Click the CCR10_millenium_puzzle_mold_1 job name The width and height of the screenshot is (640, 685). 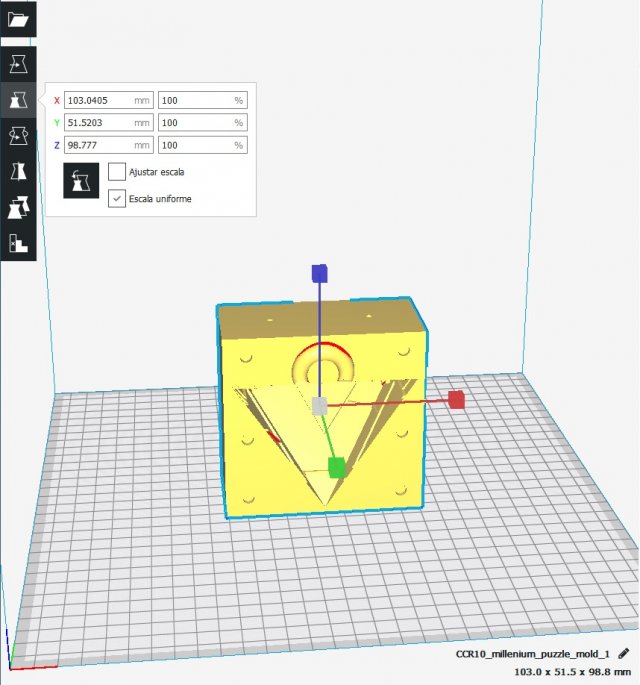coord(533,654)
